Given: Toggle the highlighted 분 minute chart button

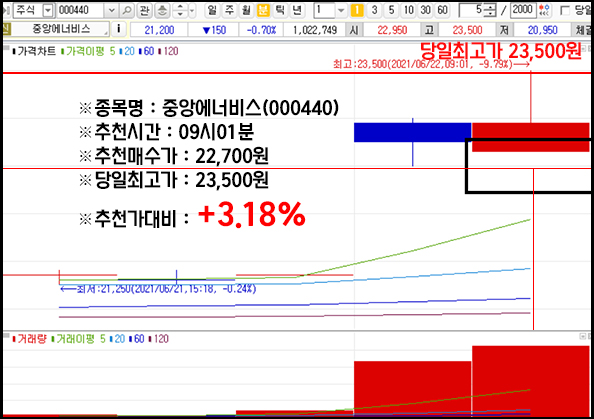Looking at the screenshot, I should 263,10.
